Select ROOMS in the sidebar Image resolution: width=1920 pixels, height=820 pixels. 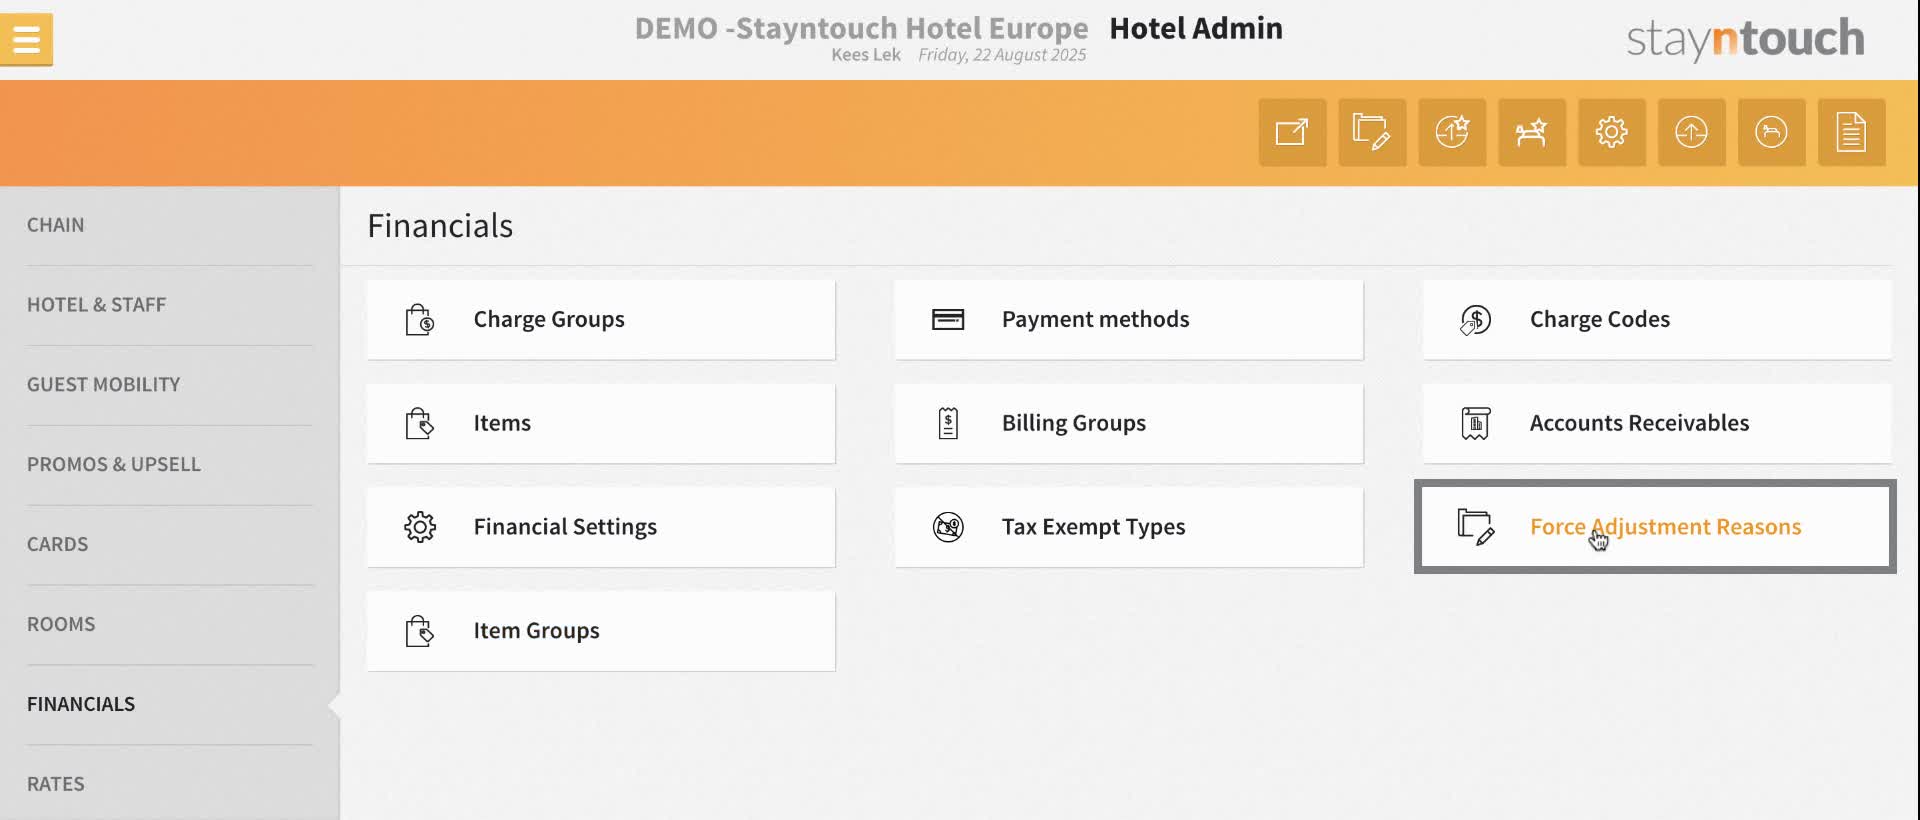coord(61,625)
